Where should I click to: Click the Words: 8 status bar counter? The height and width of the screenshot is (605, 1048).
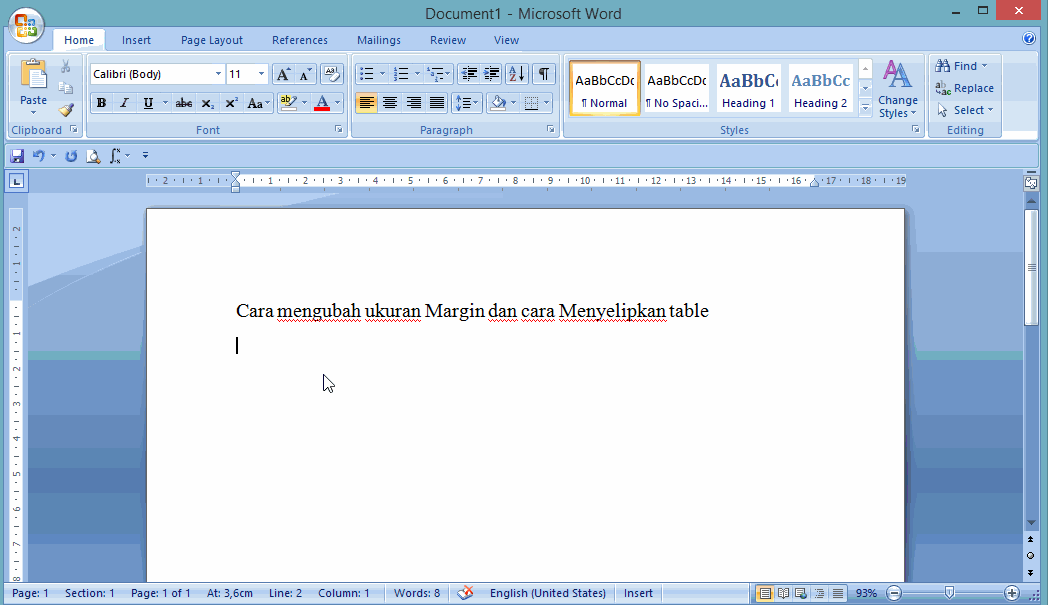pos(416,593)
